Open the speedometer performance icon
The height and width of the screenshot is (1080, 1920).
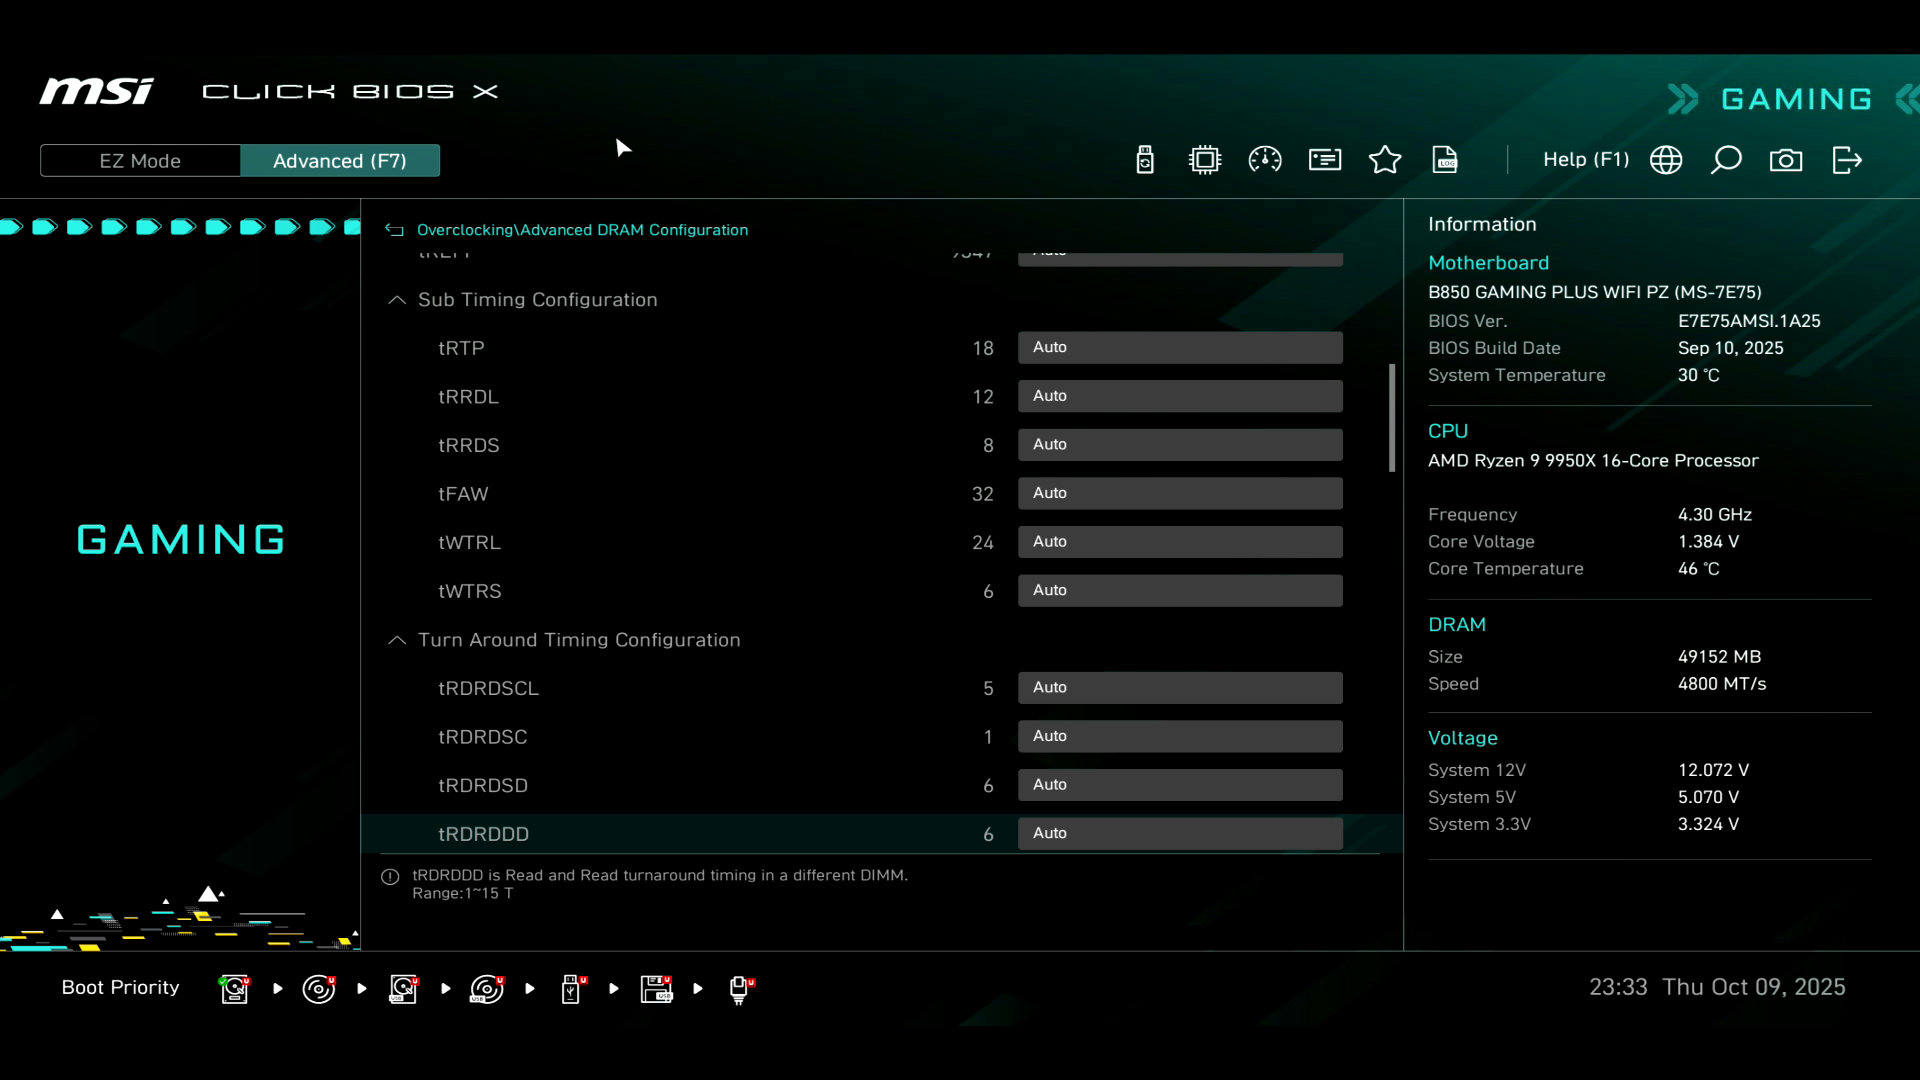(x=1265, y=160)
